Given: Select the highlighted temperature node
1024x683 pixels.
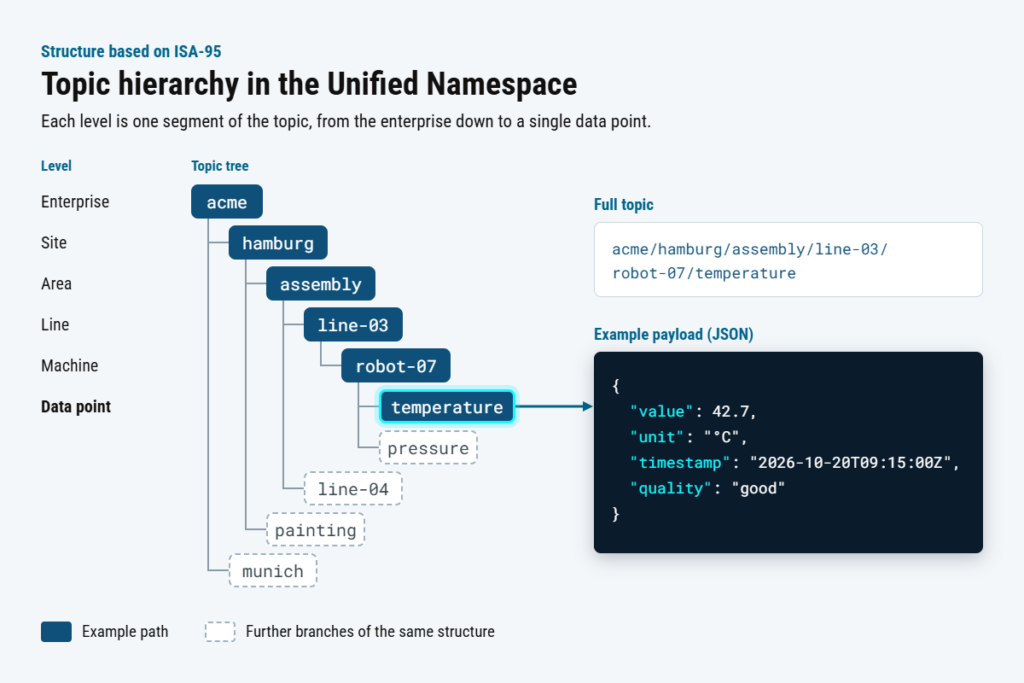Looking at the screenshot, I should click(447, 407).
